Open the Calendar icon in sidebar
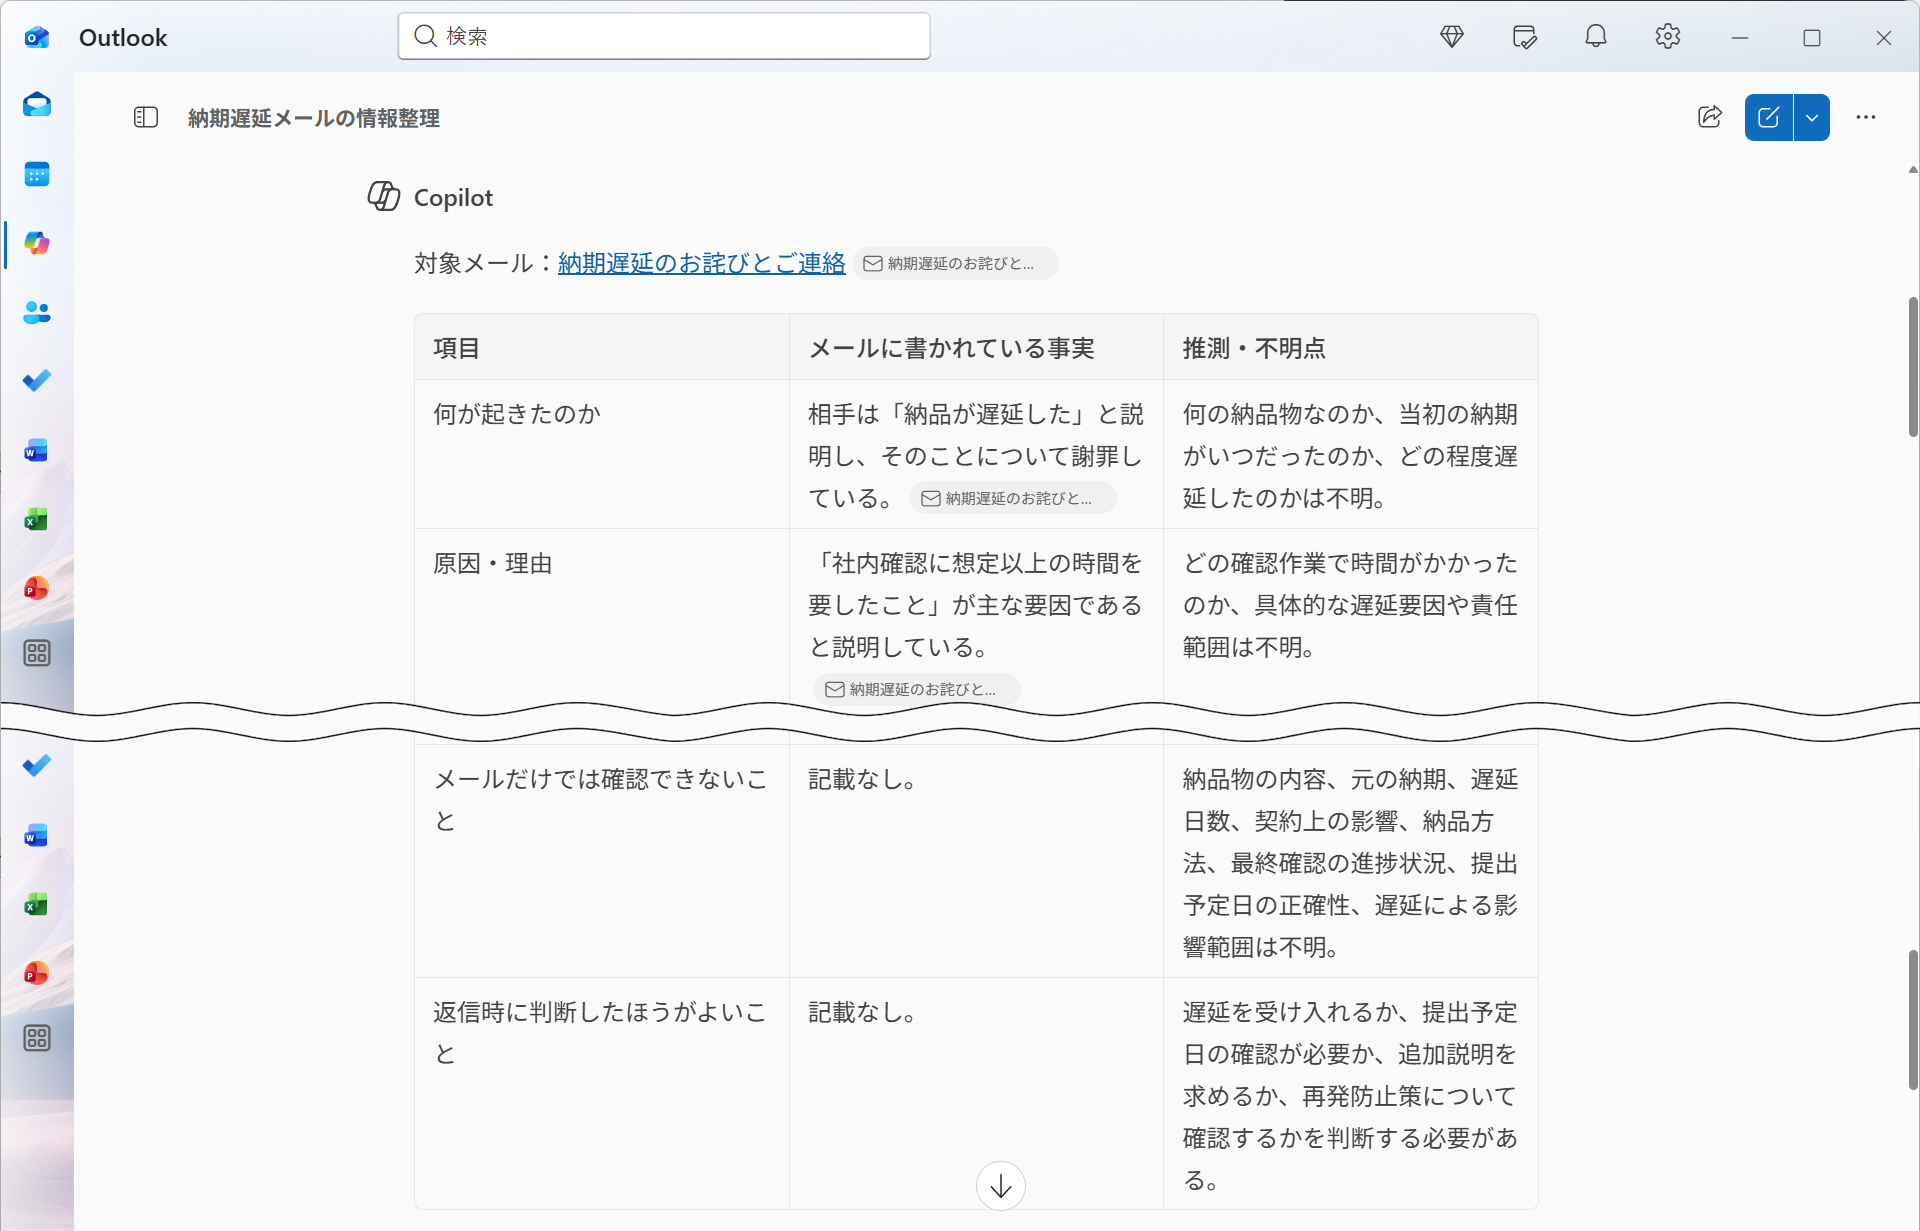1920x1231 pixels. (37, 175)
